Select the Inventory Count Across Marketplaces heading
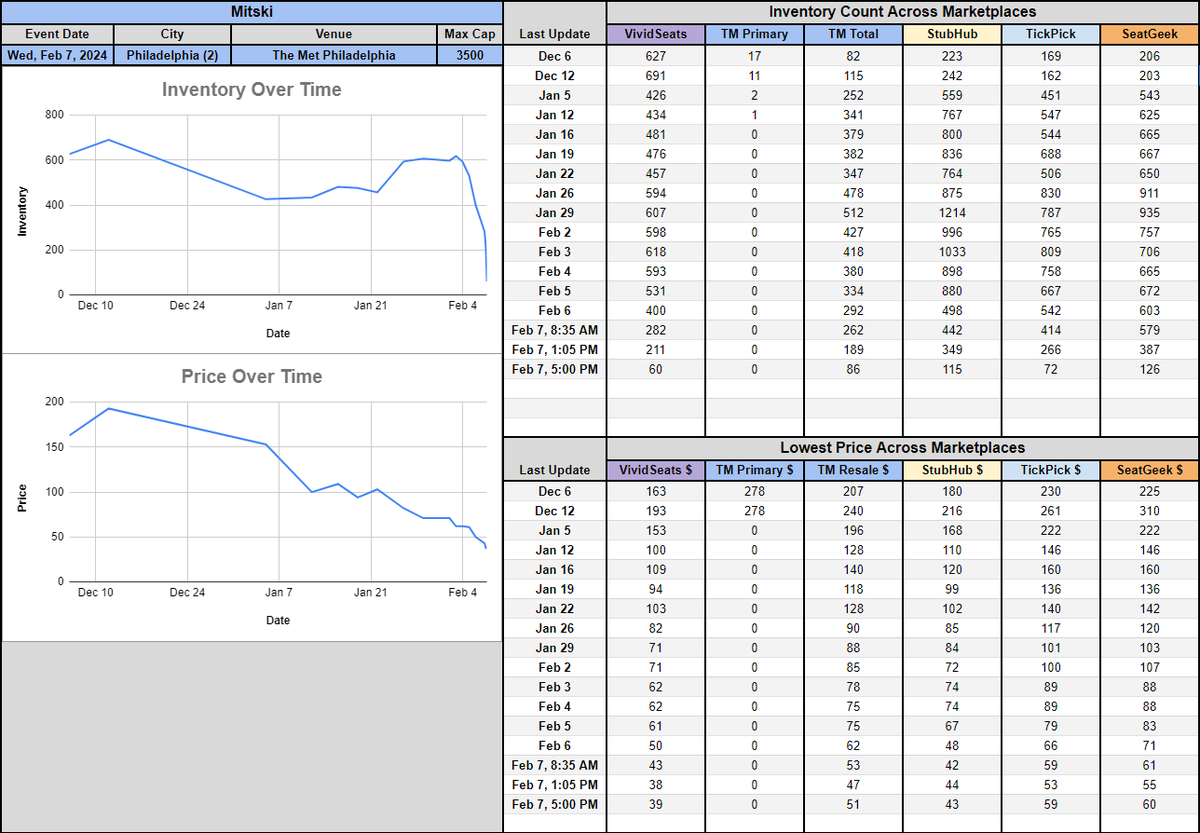 [x=902, y=12]
